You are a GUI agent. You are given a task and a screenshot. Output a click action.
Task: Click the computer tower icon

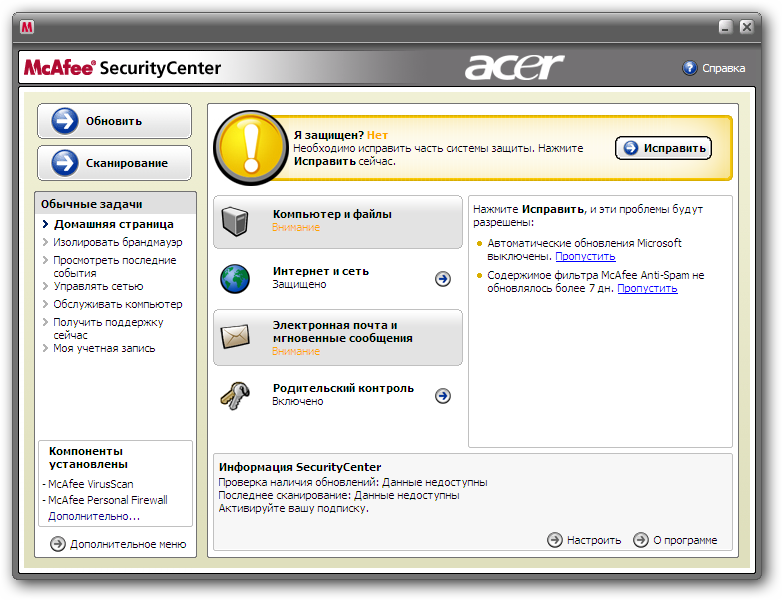tap(235, 221)
